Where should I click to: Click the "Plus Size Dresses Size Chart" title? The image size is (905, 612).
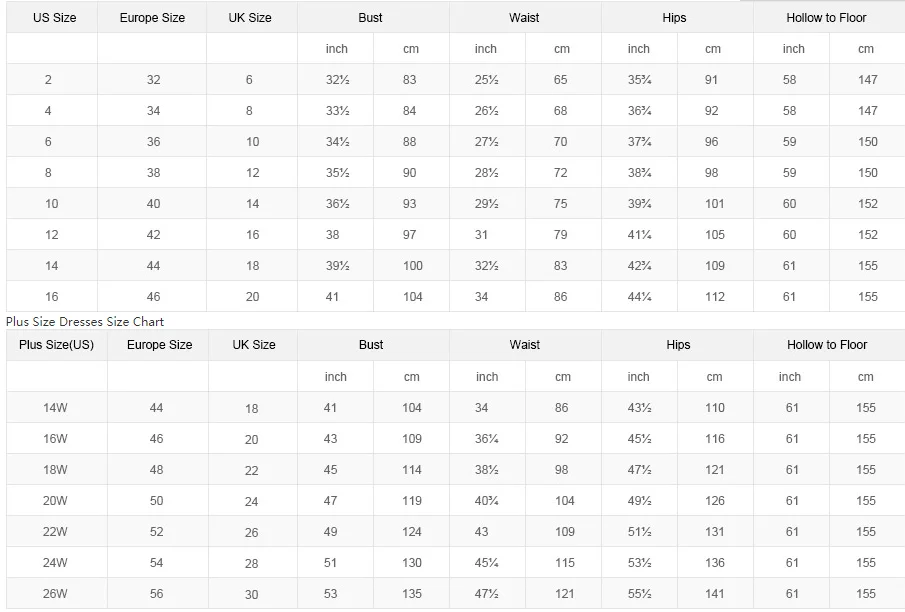[x=85, y=322]
